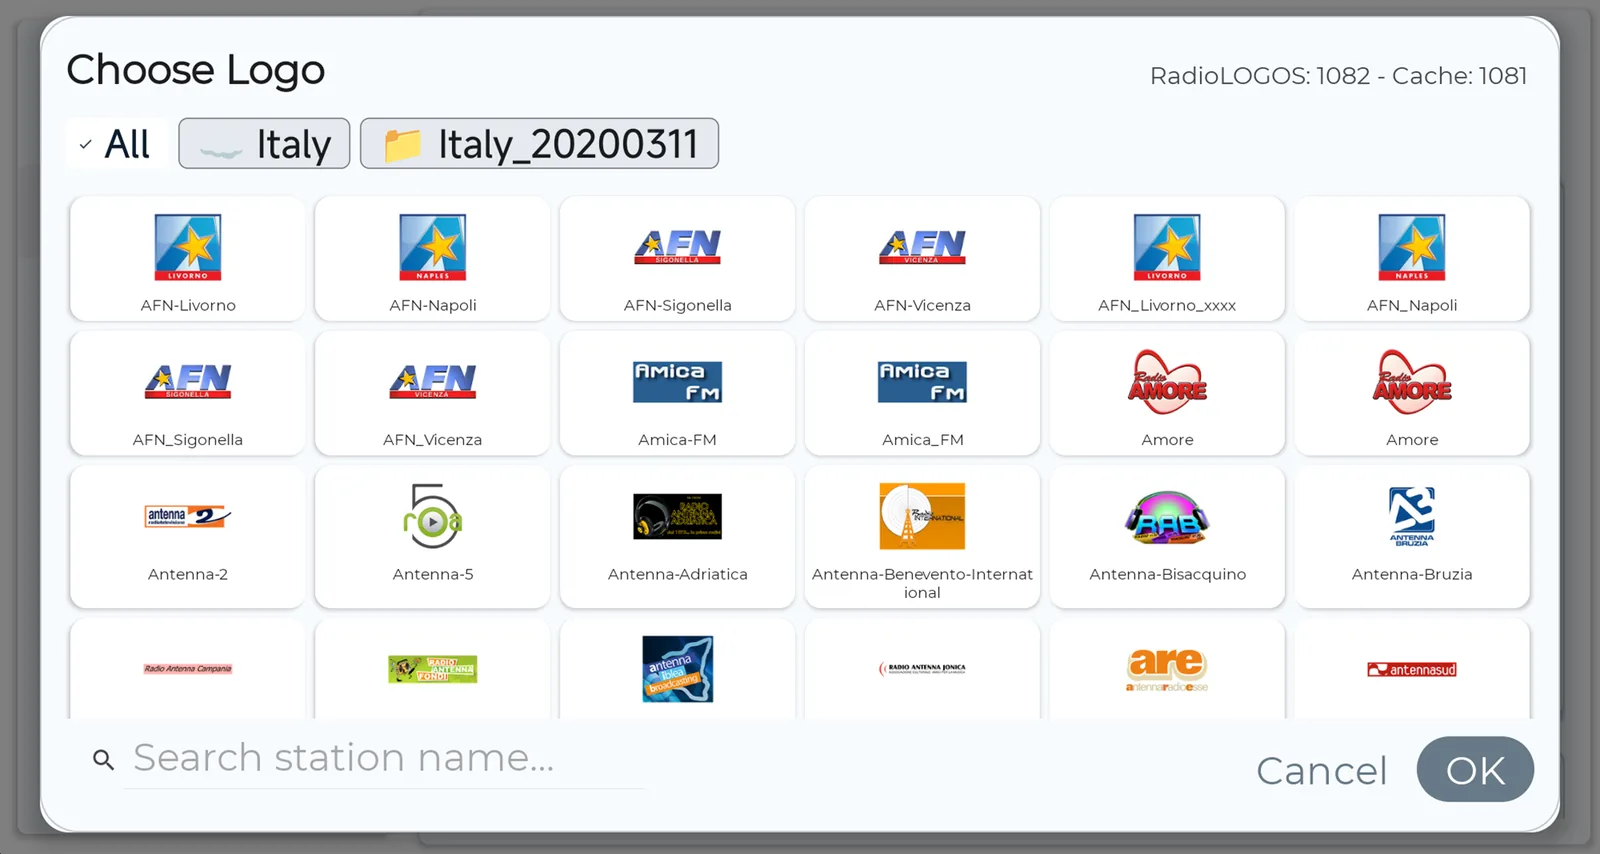
Task: Pick the Antenna-Bruzia logo
Action: [1412, 536]
